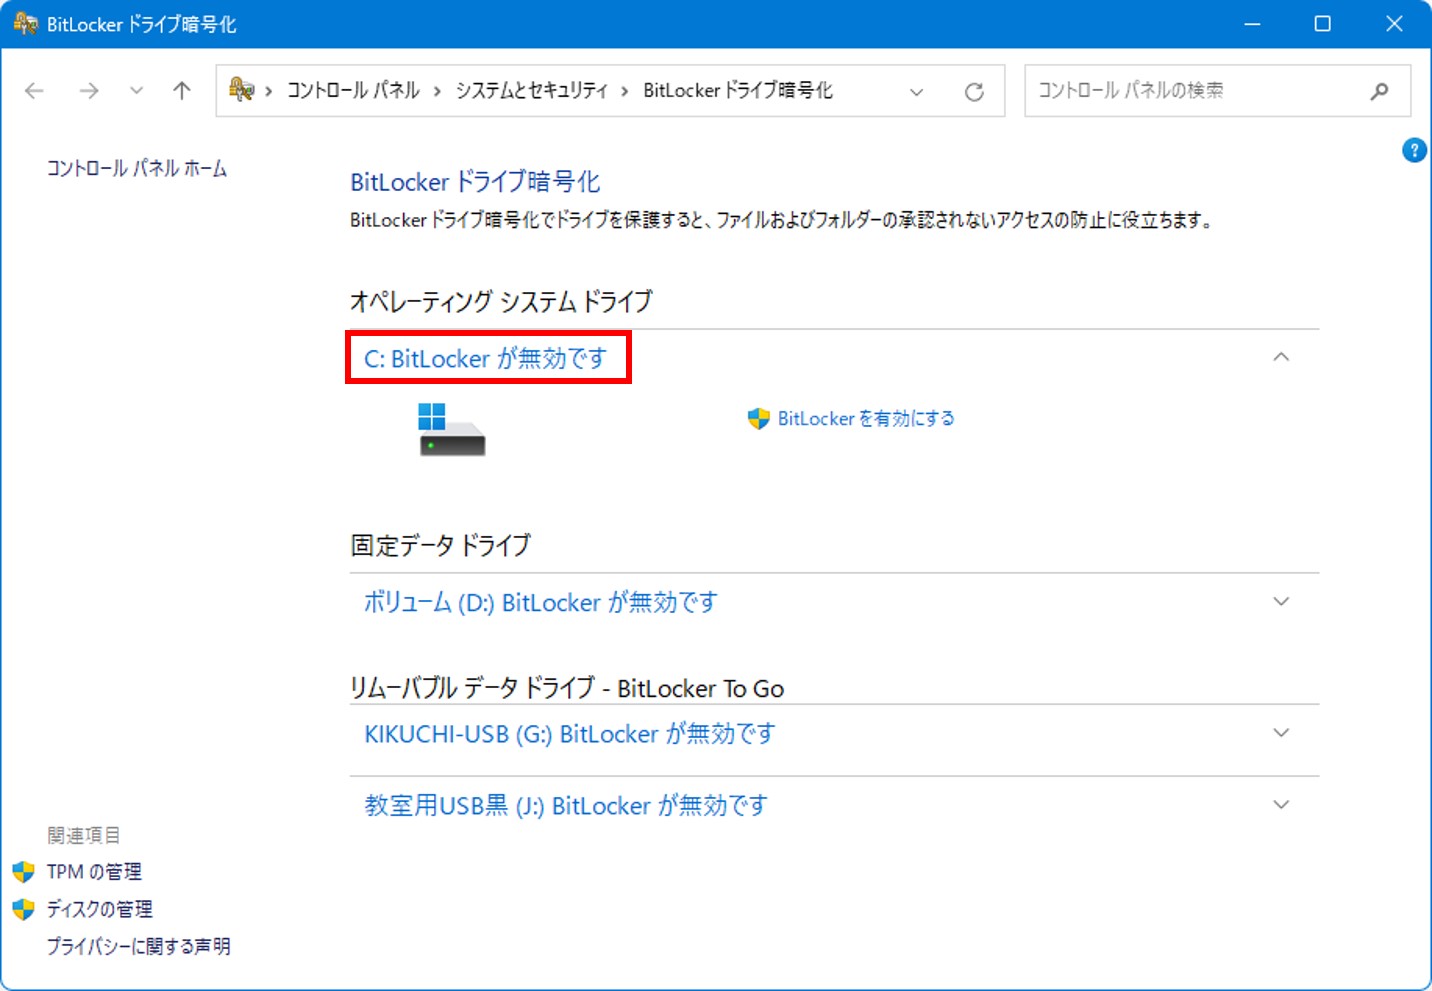Viewport: 1432px width, 991px height.
Task: Open ディスクの管理 link
Action: click(x=100, y=909)
